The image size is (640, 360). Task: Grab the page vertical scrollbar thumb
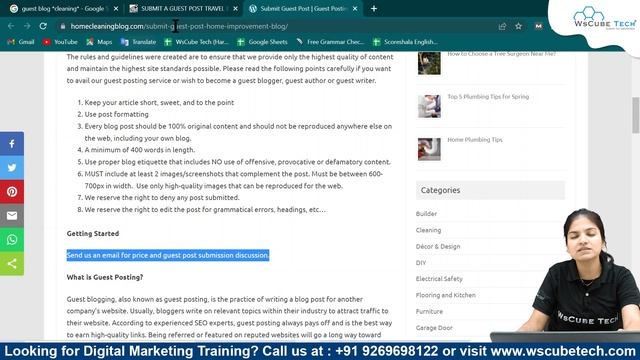pyautogui.click(x=636, y=115)
